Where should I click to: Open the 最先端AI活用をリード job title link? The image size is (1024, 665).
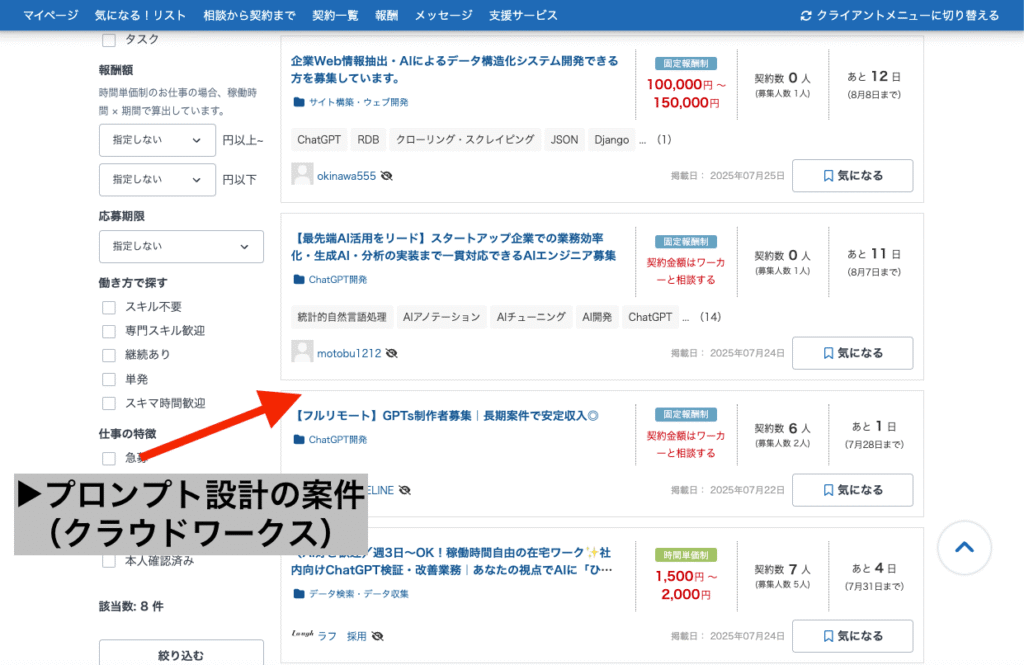(x=453, y=247)
